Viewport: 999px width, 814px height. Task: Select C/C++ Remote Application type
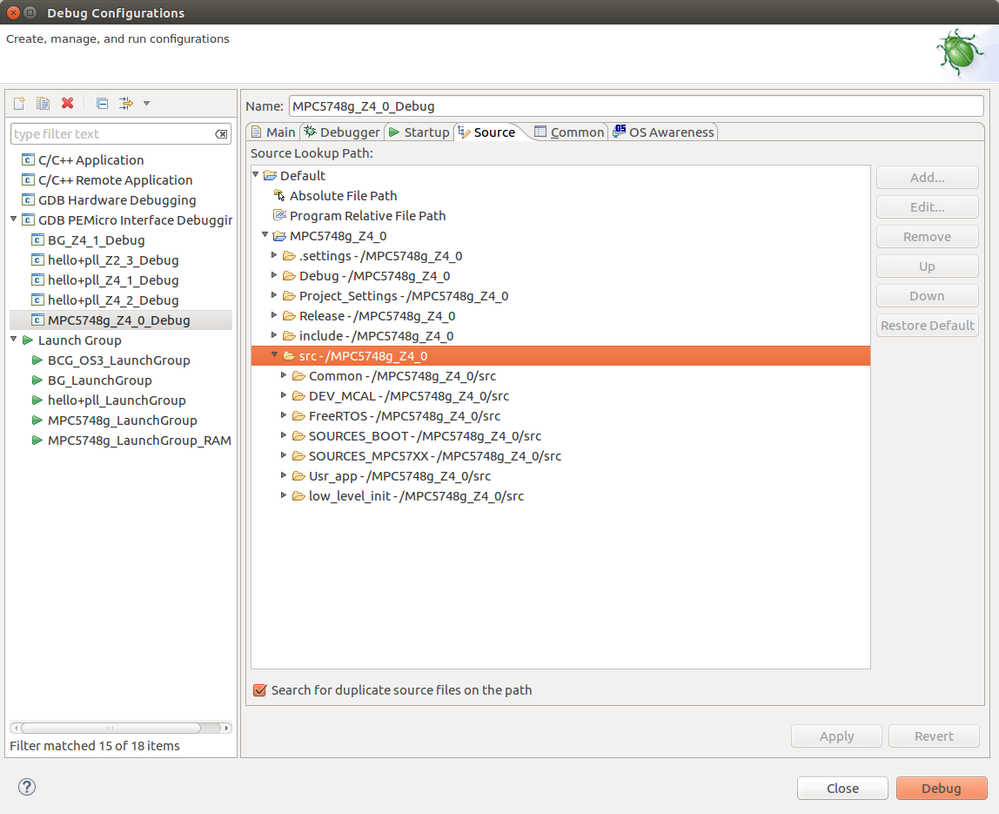(x=115, y=180)
